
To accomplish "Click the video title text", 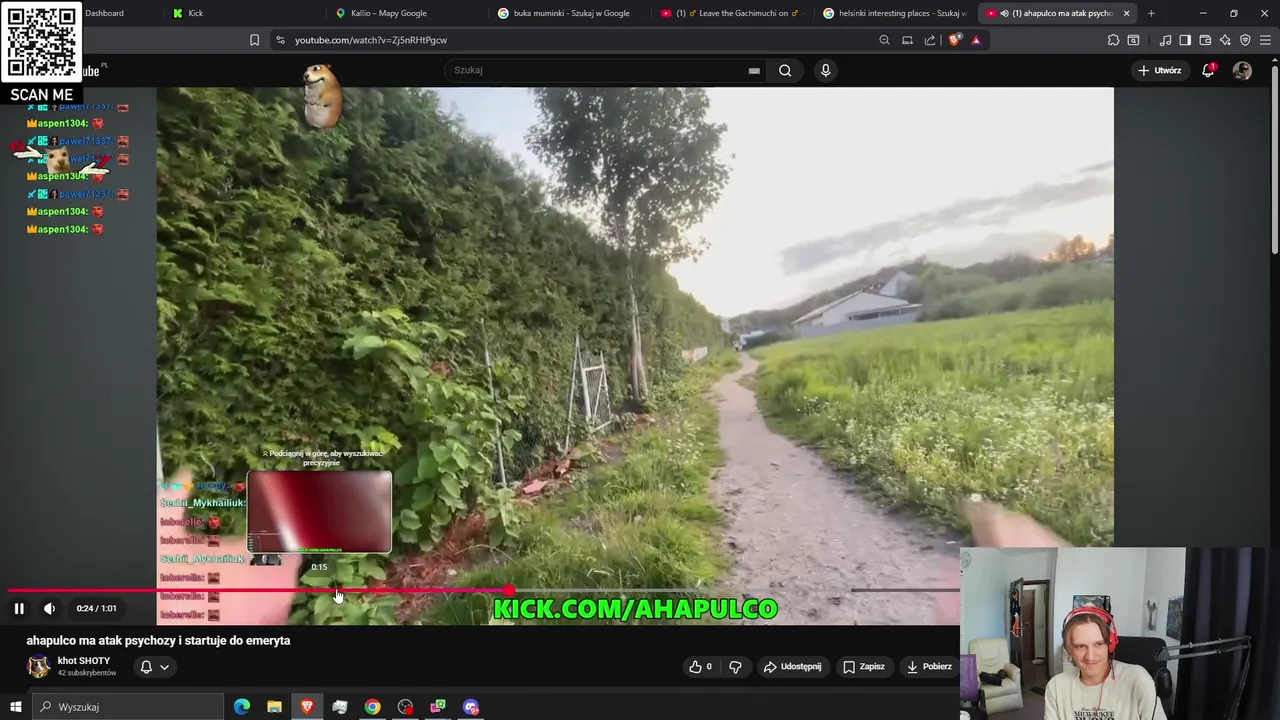I will tap(158, 640).
